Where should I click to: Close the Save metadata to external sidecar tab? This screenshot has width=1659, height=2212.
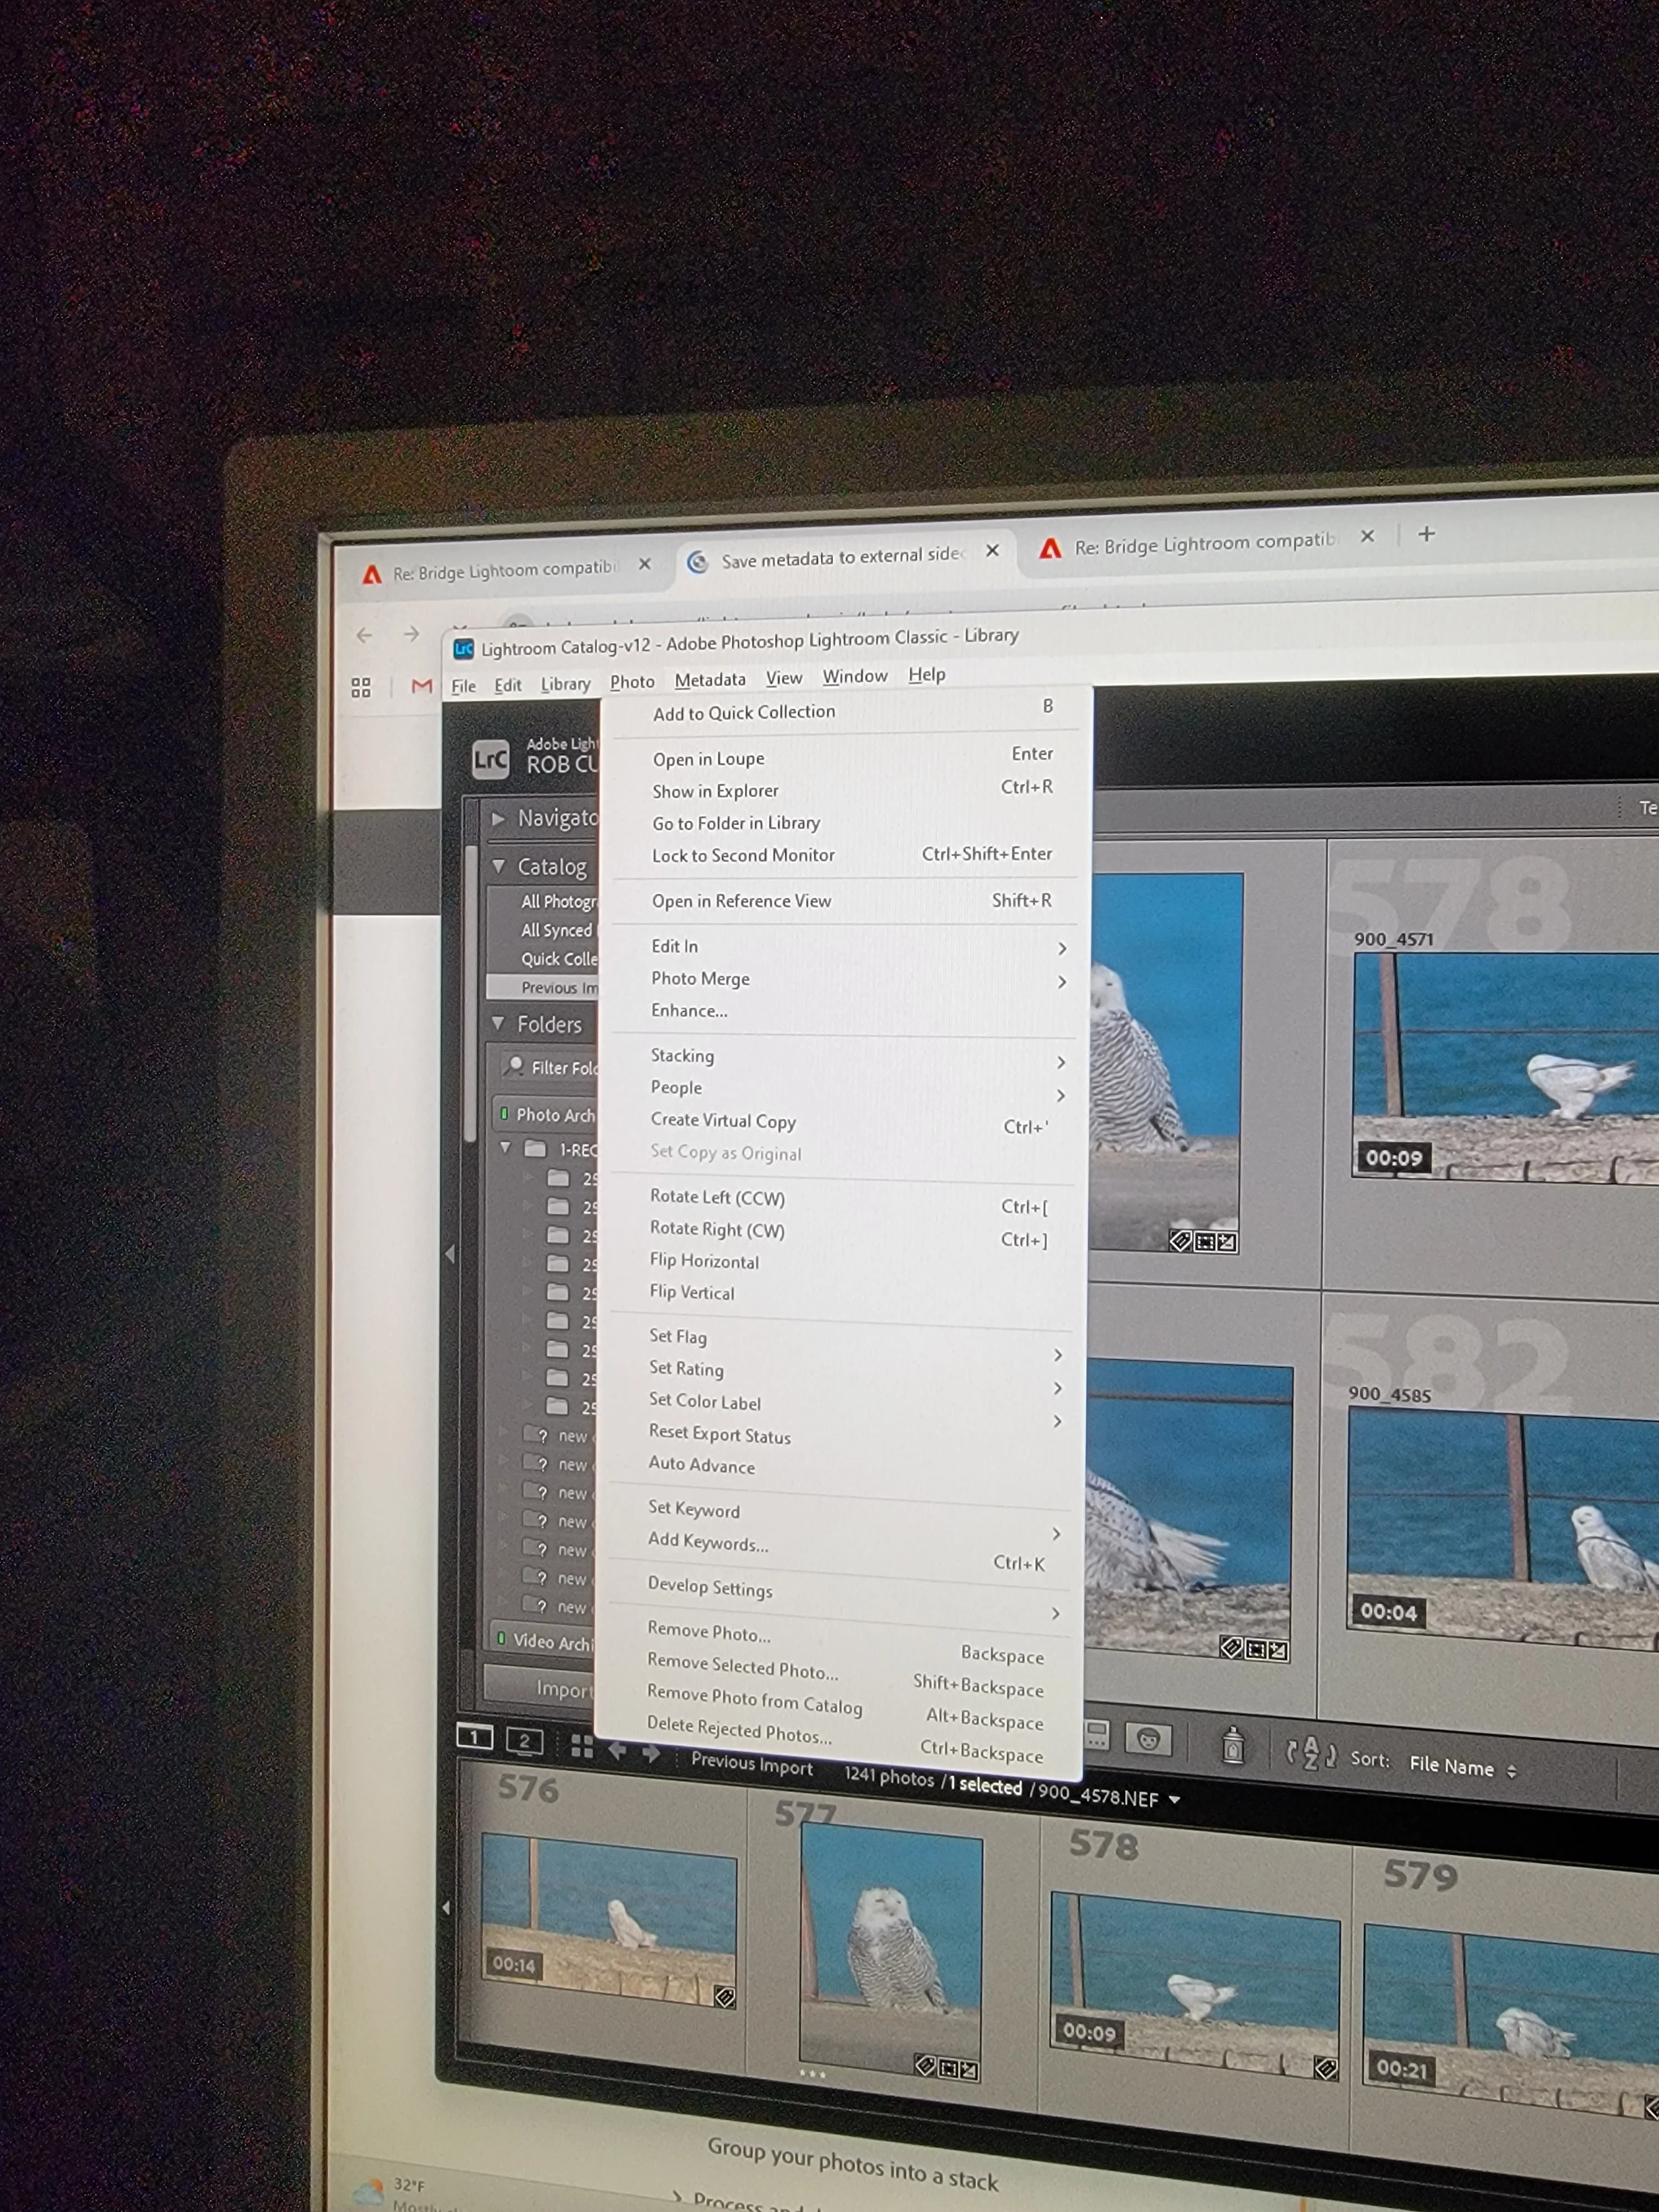[992, 550]
